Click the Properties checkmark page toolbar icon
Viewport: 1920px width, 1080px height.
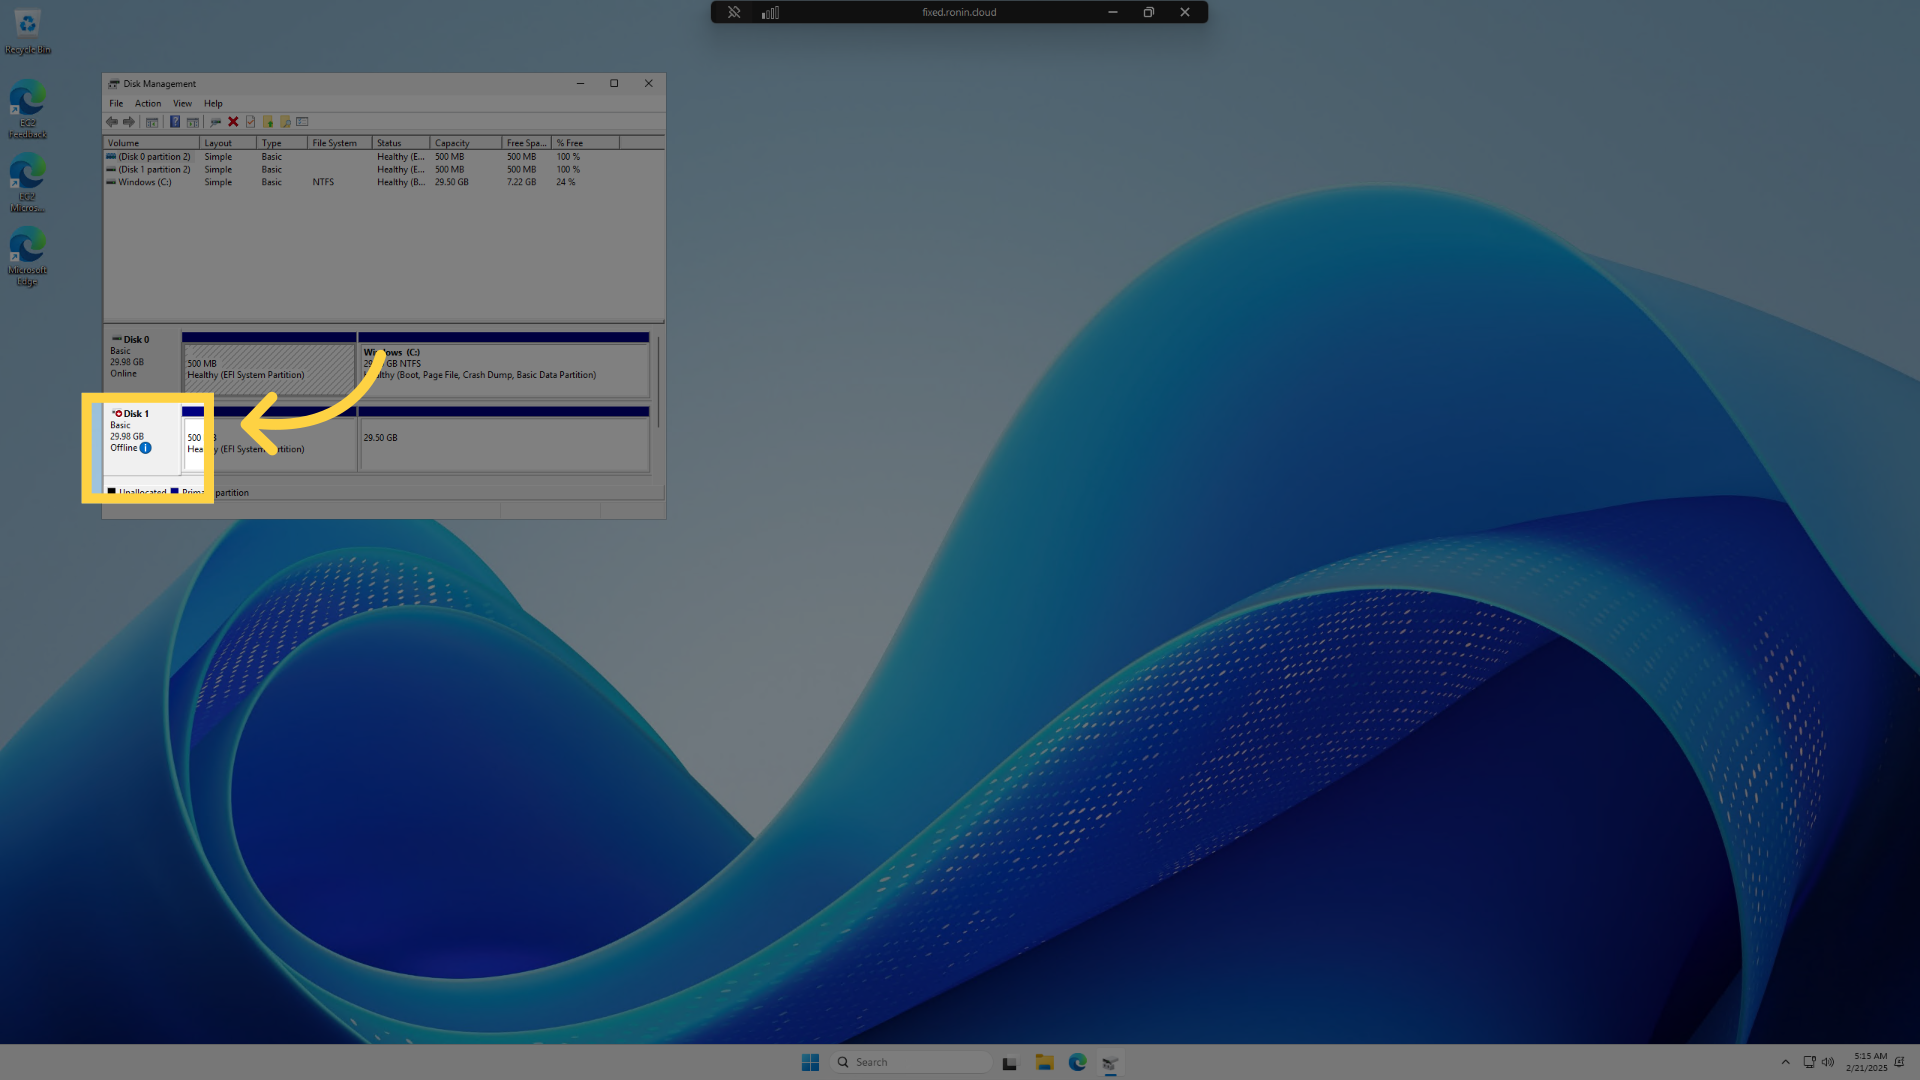tap(251, 122)
